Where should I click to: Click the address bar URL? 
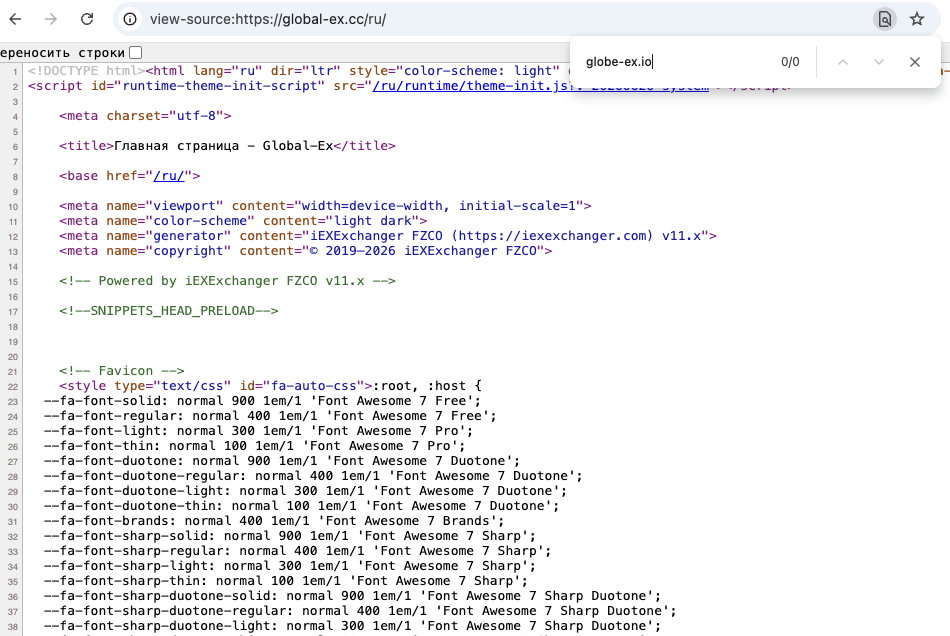coord(268,19)
